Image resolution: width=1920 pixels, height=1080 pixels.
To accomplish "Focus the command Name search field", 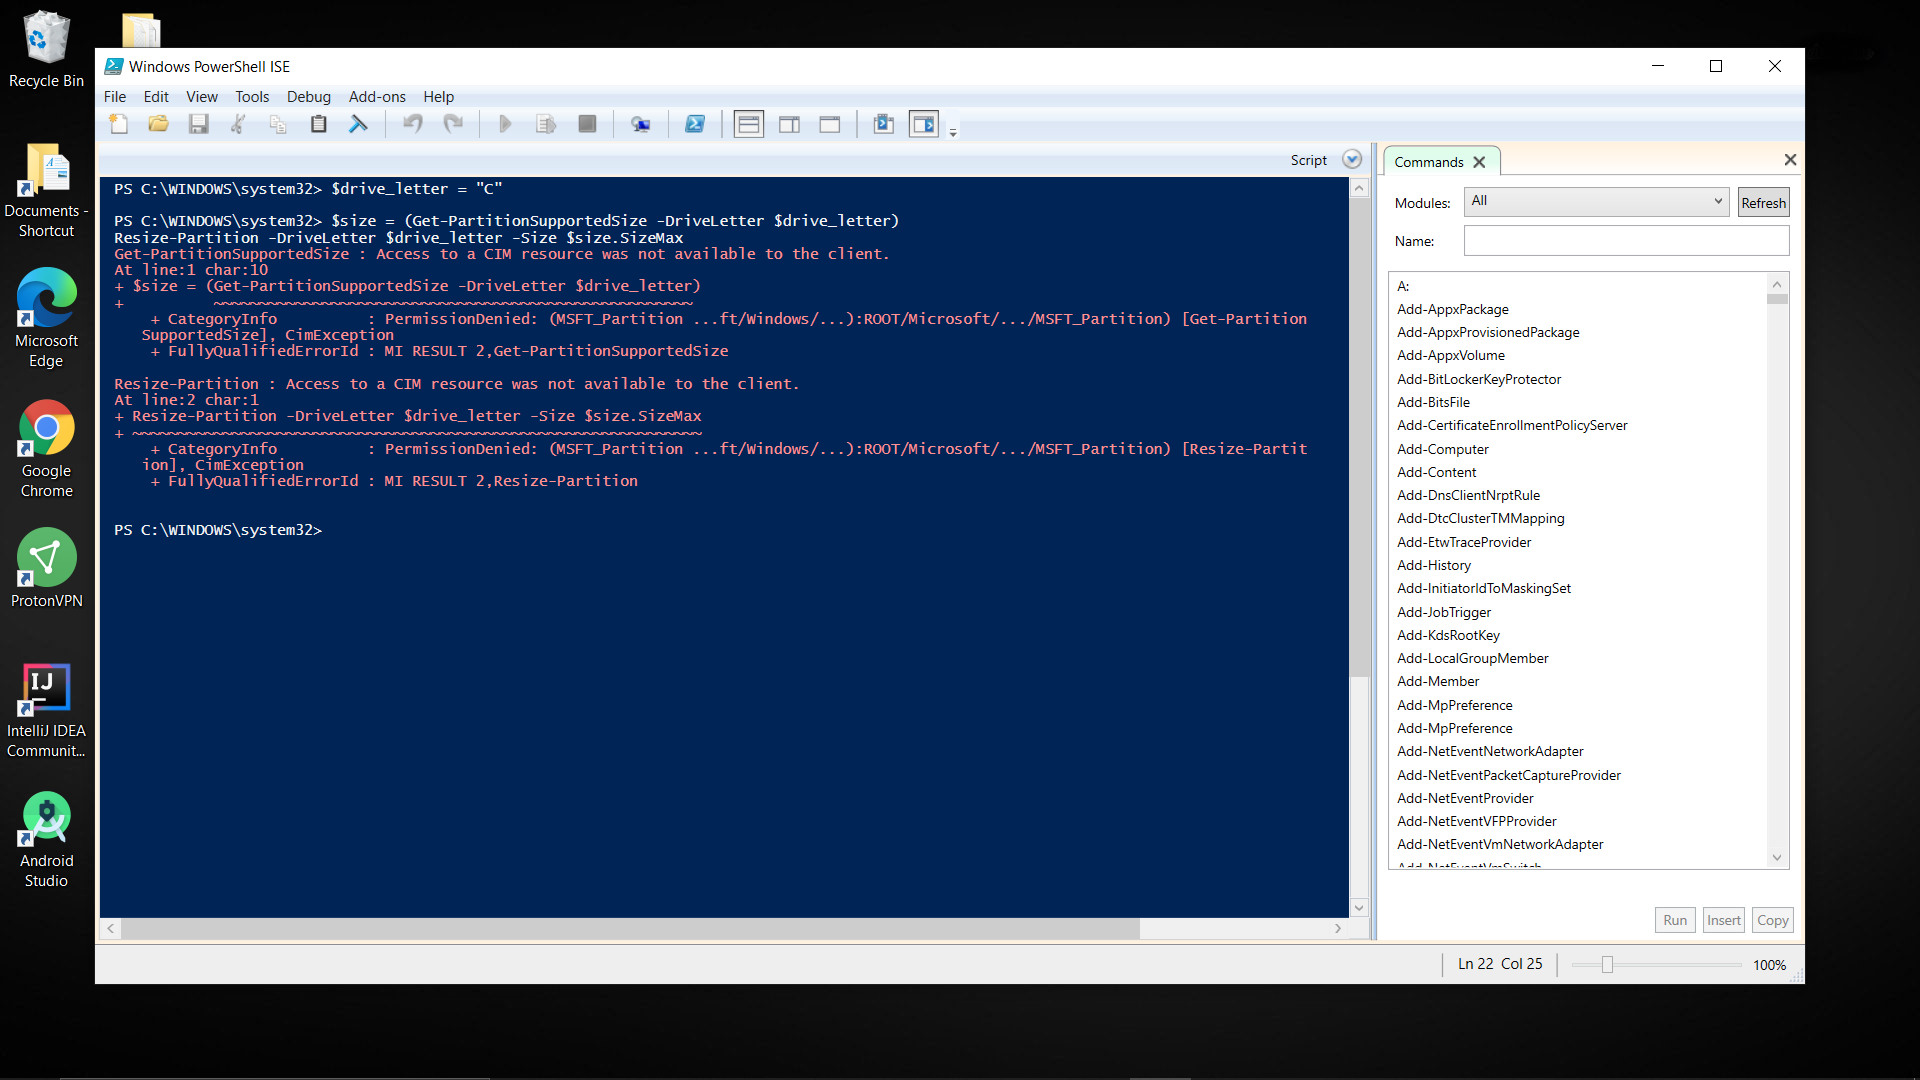I will pyautogui.click(x=1626, y=241).
